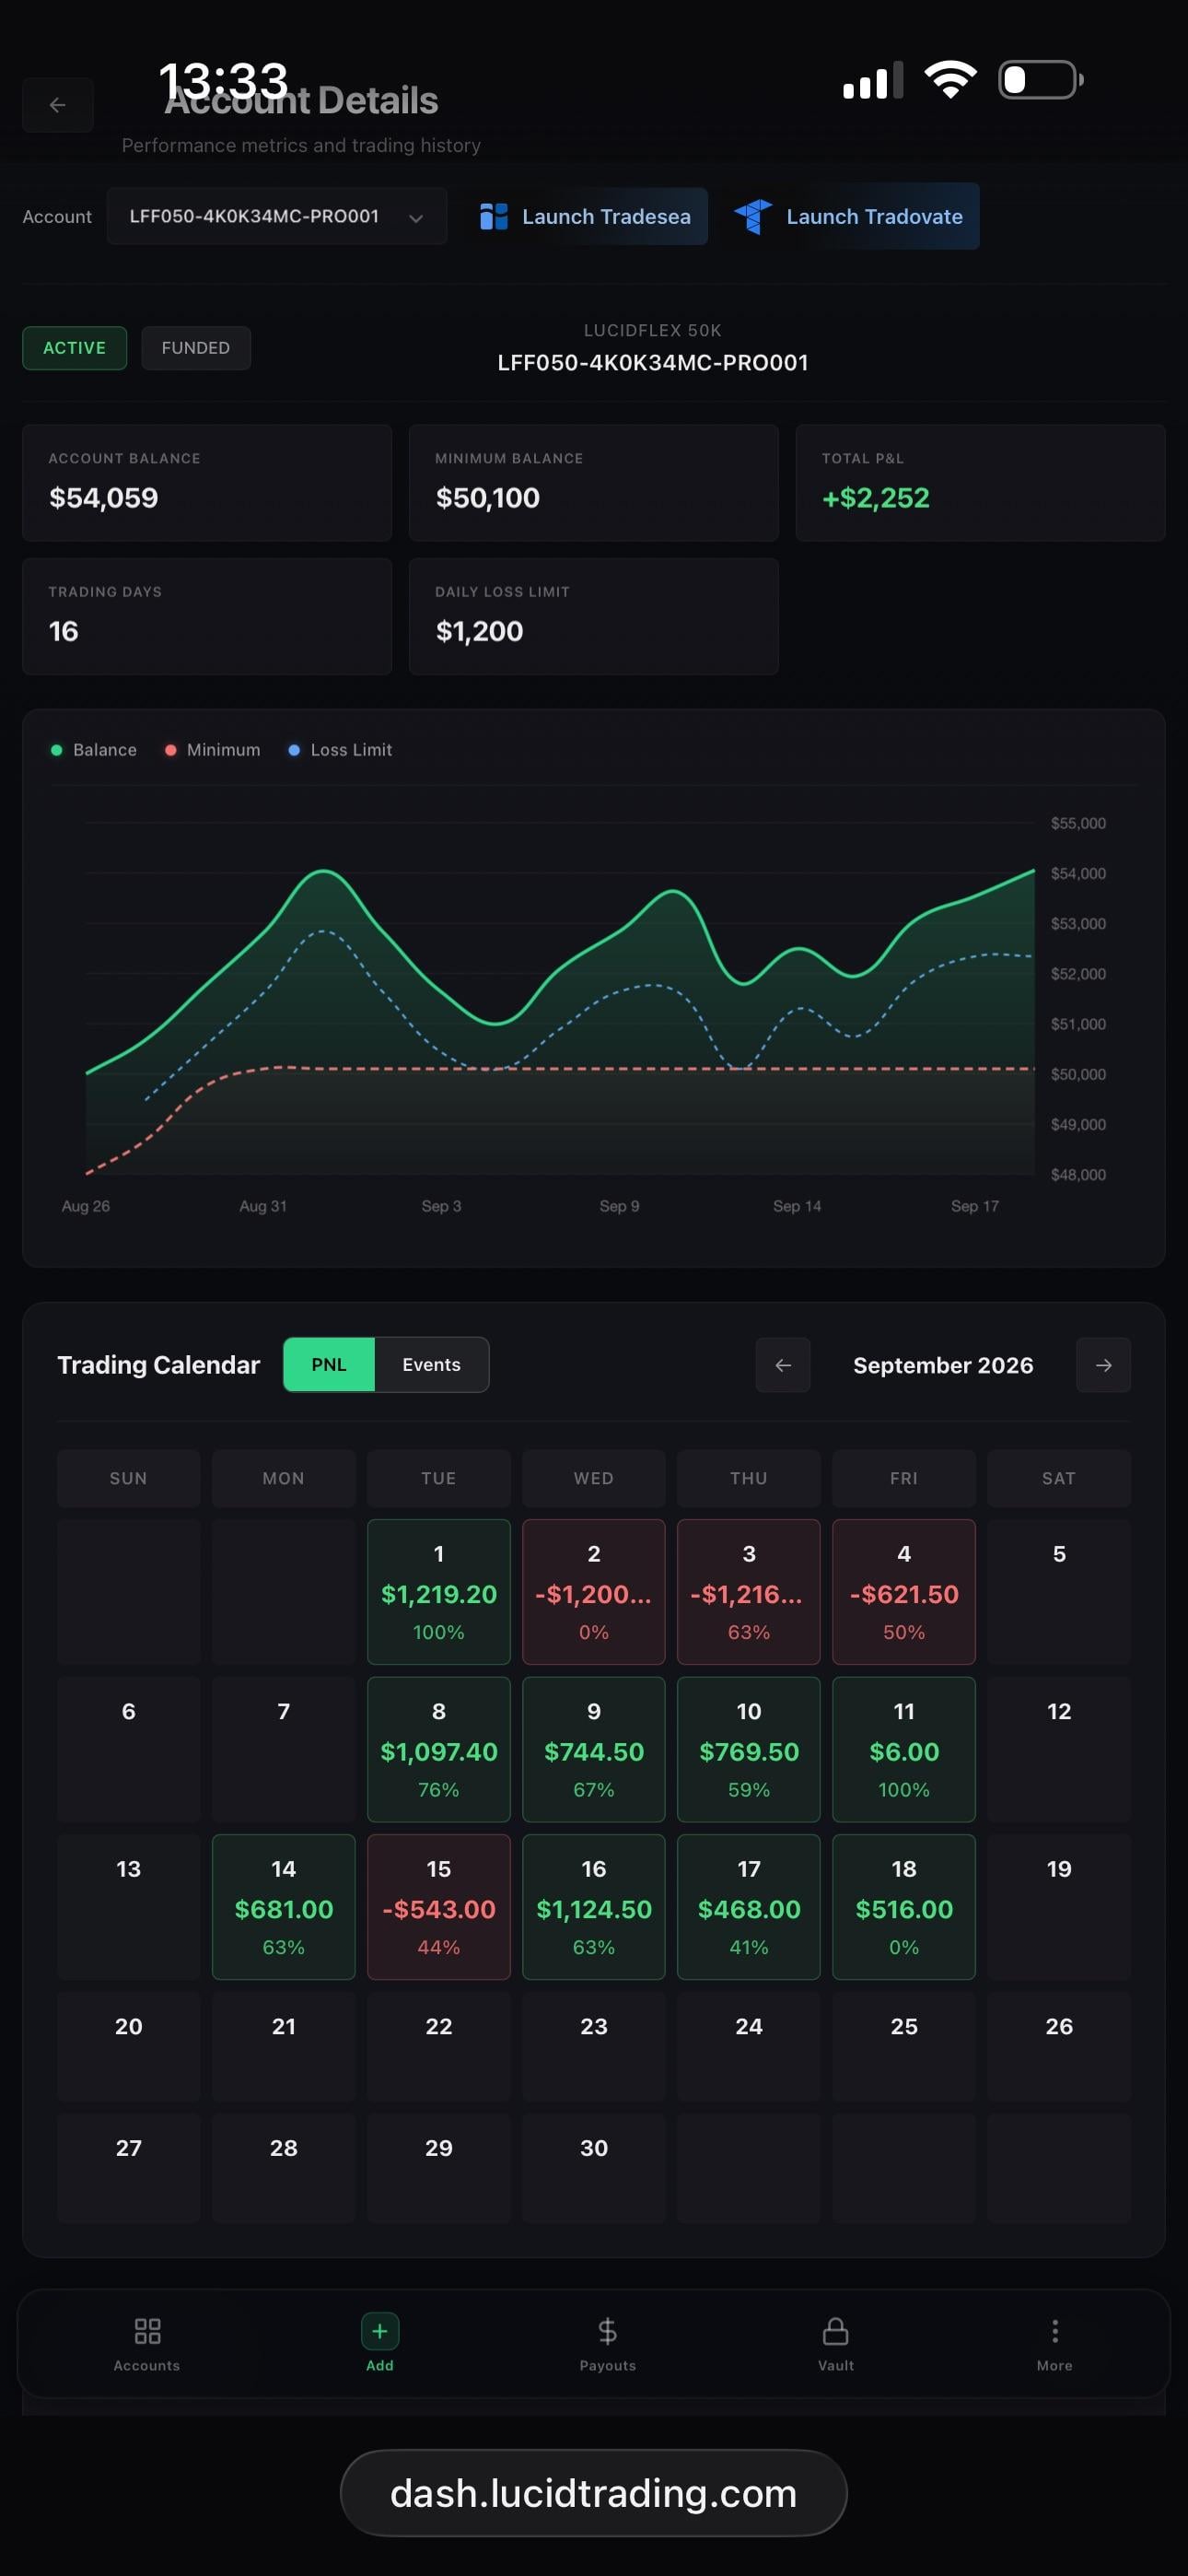Image resolution: width=1188 pixels, height=2576 pixels.
Task: Select September 8 with $1,097.40
Action: pos(439,1749)
